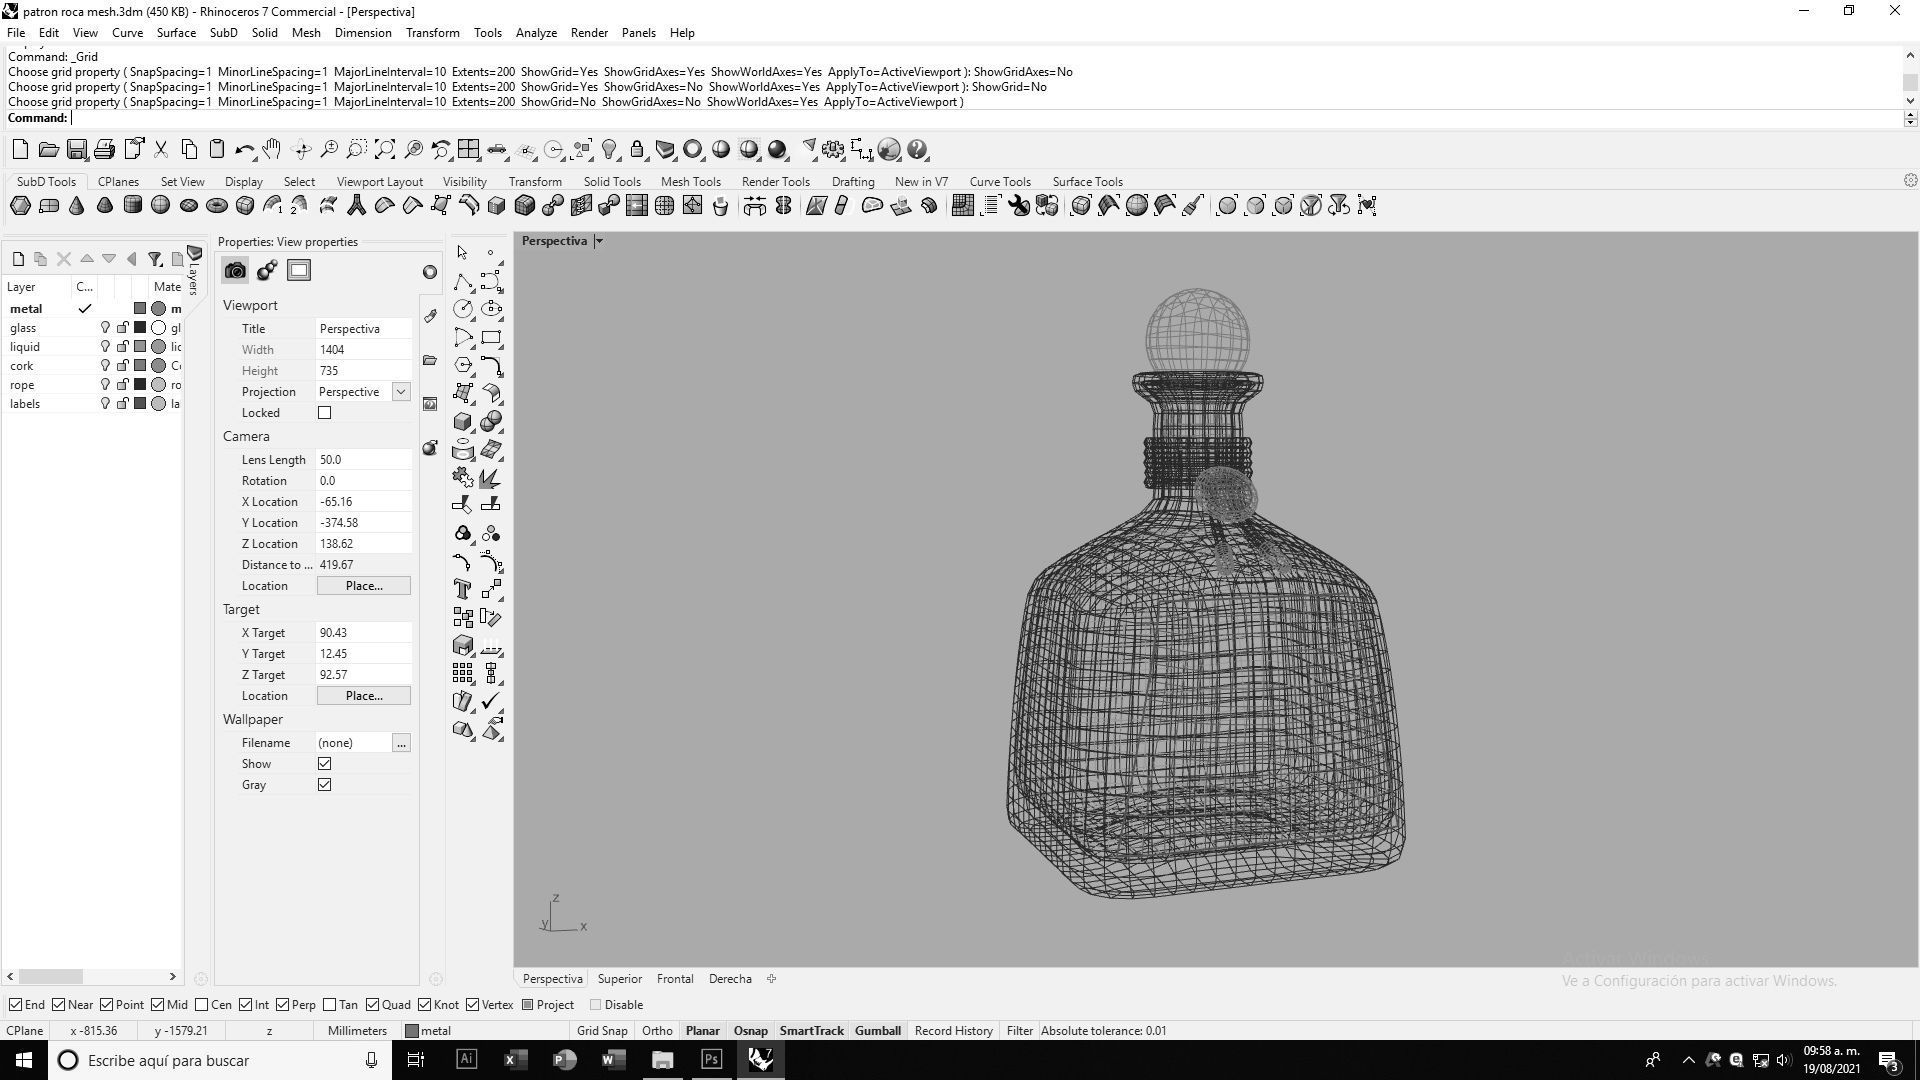Click the padlock Lock objects icon
Image resolution: width=1920 pixels, height=1080 pixels.
(637, 150)
